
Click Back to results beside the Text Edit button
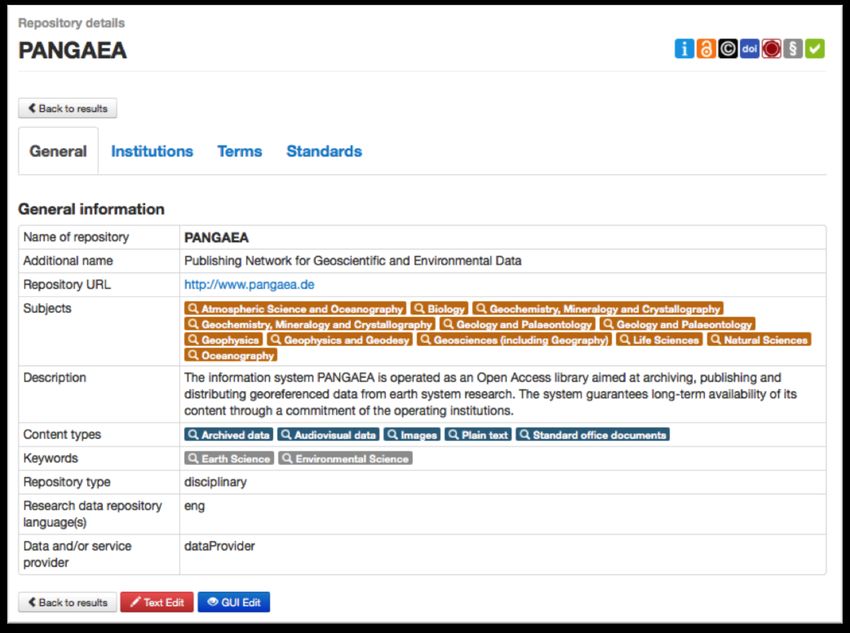click(68, 602)
